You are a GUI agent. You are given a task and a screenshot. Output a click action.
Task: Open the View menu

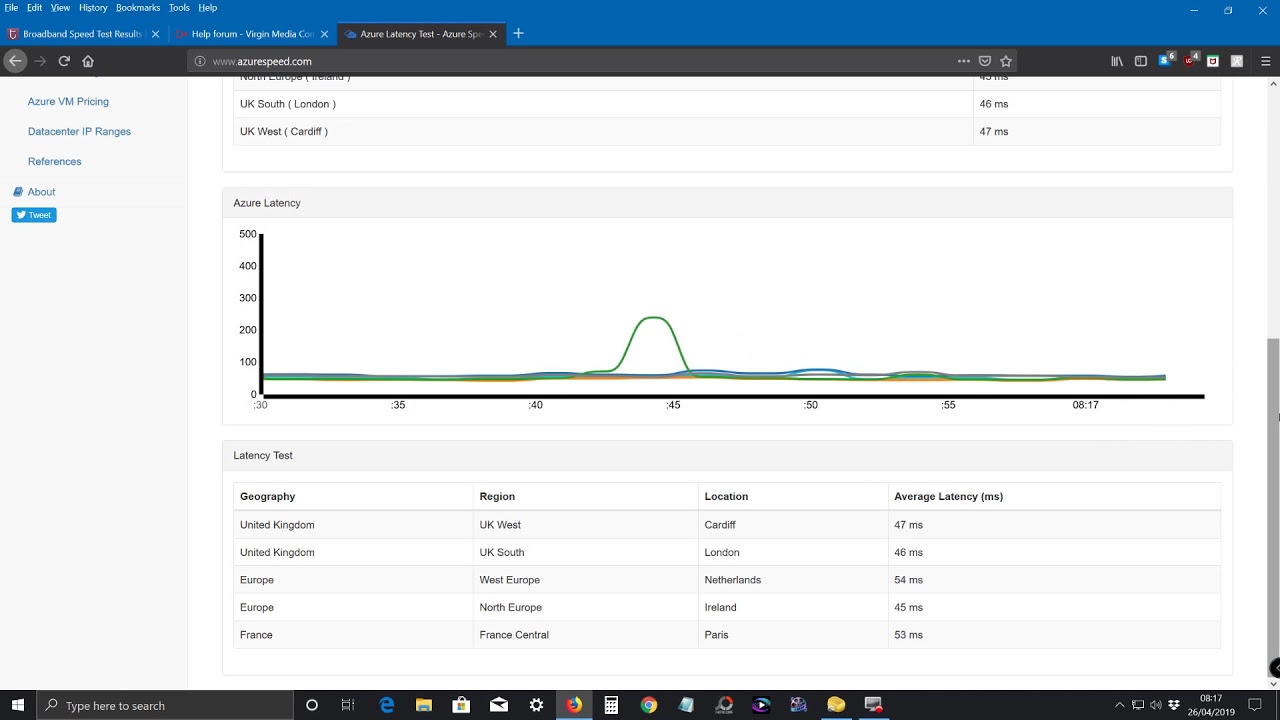coord(60,7)
